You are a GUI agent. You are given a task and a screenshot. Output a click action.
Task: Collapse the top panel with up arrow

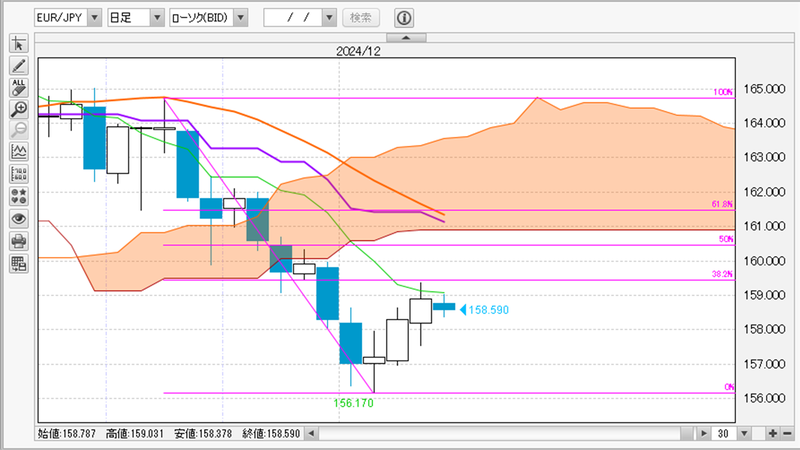click(406, 38)
